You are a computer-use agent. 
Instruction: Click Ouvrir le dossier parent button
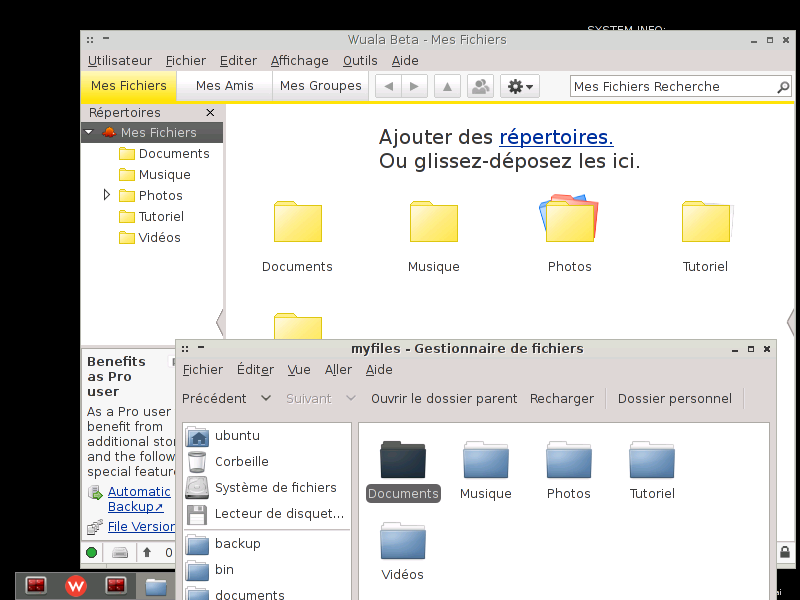tap(444, 398)
